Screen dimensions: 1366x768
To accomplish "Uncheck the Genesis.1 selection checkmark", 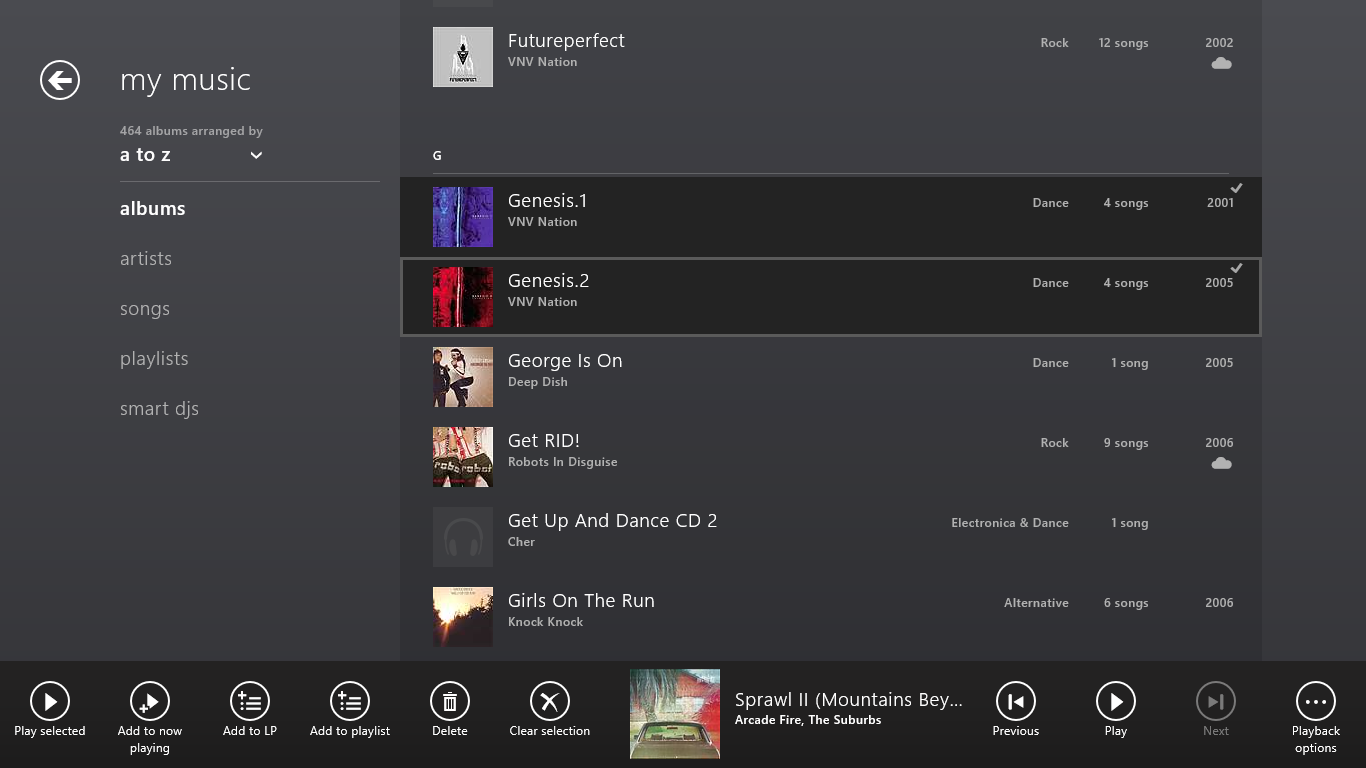I will (1237, 188).
